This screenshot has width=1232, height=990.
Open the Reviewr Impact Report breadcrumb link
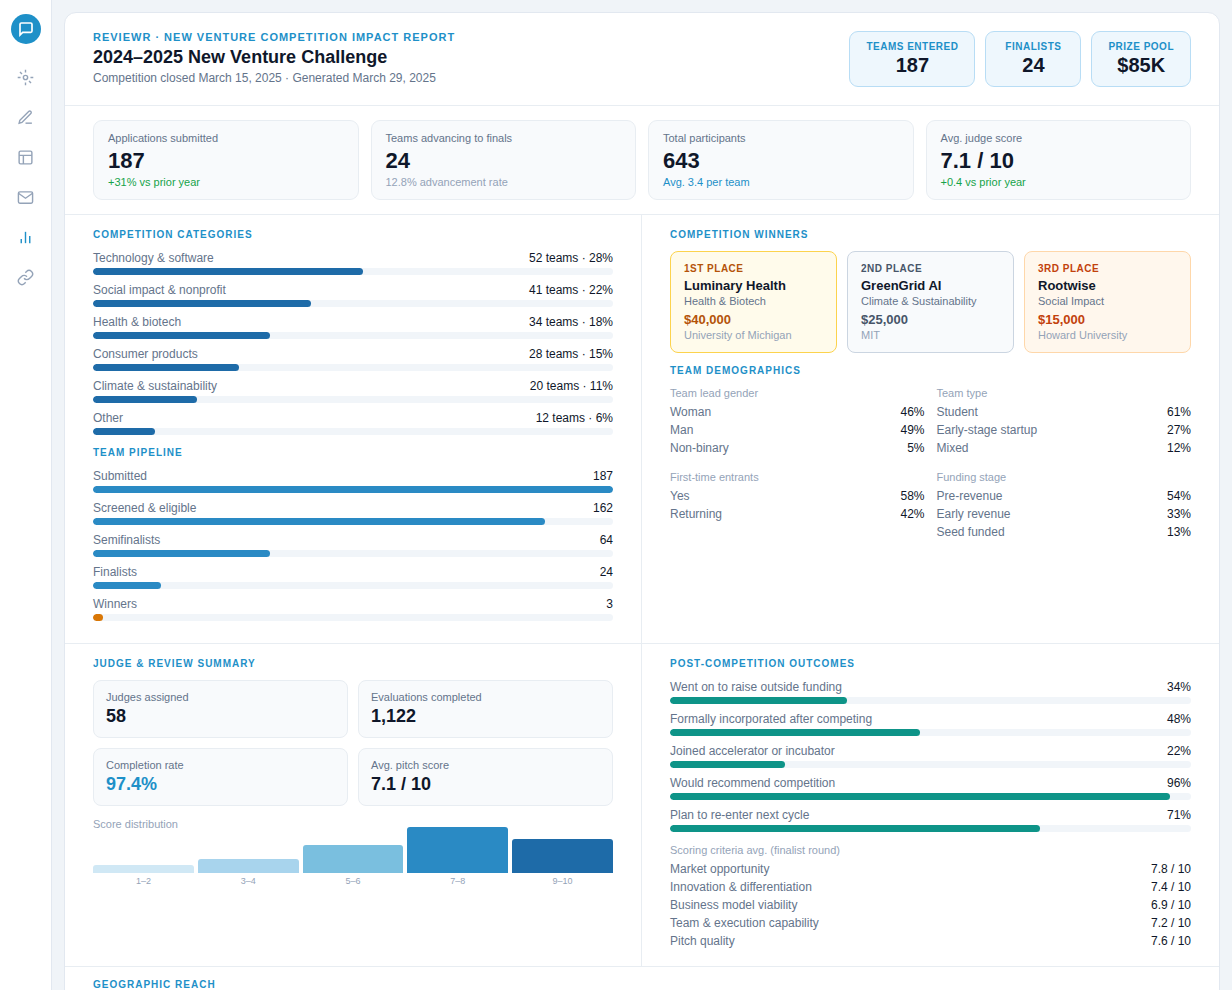[274, 36]
